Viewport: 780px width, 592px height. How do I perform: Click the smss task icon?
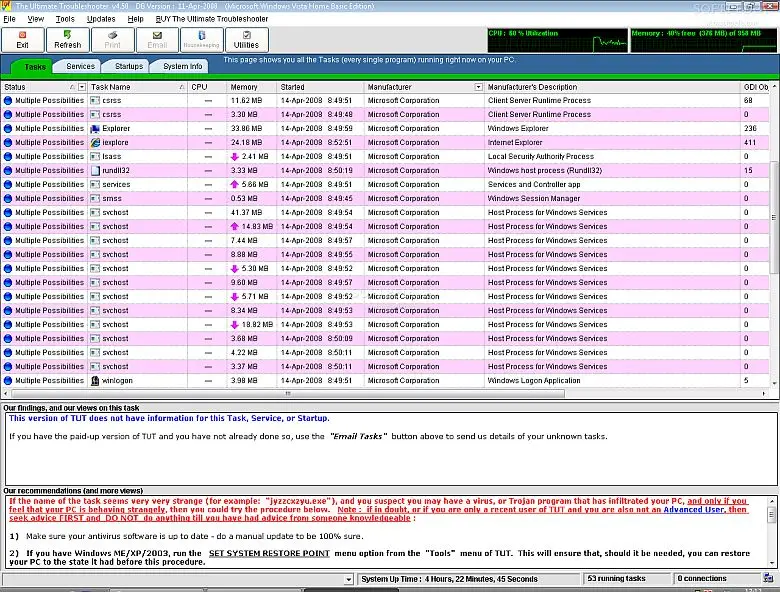pos(95,198)
